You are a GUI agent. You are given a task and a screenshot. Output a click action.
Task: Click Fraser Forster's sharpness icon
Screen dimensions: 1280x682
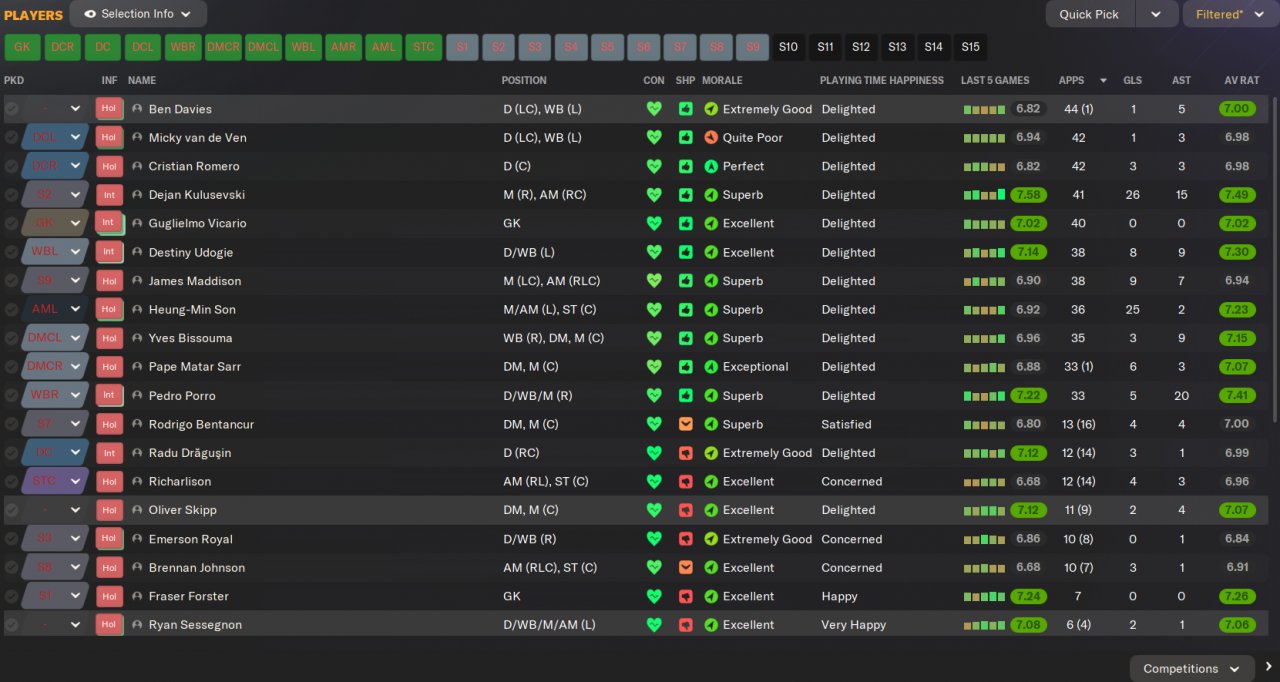685,596
